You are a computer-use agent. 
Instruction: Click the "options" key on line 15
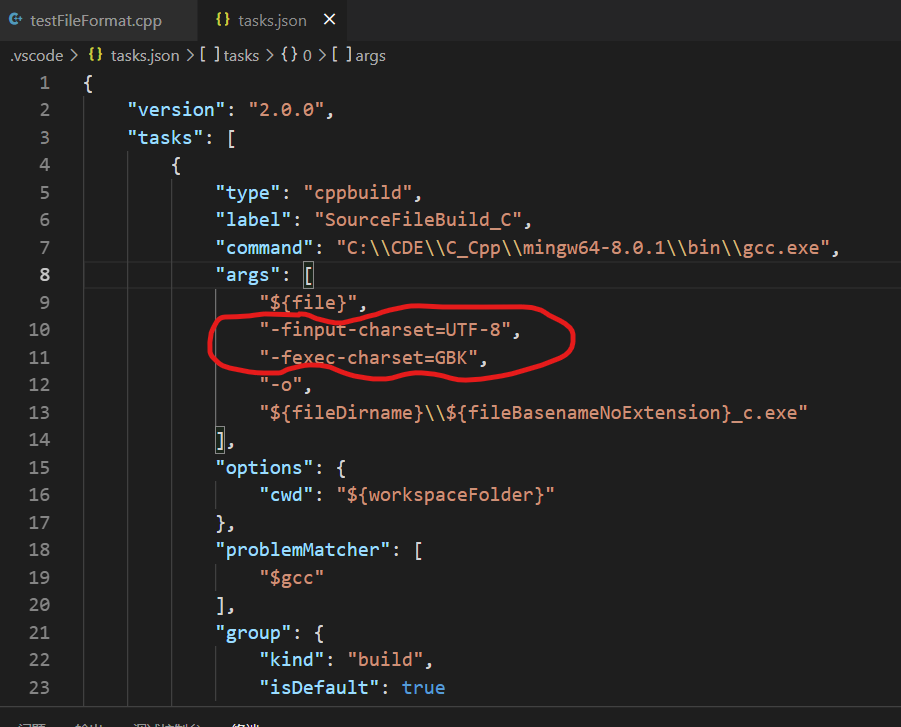tap(264, 468)
